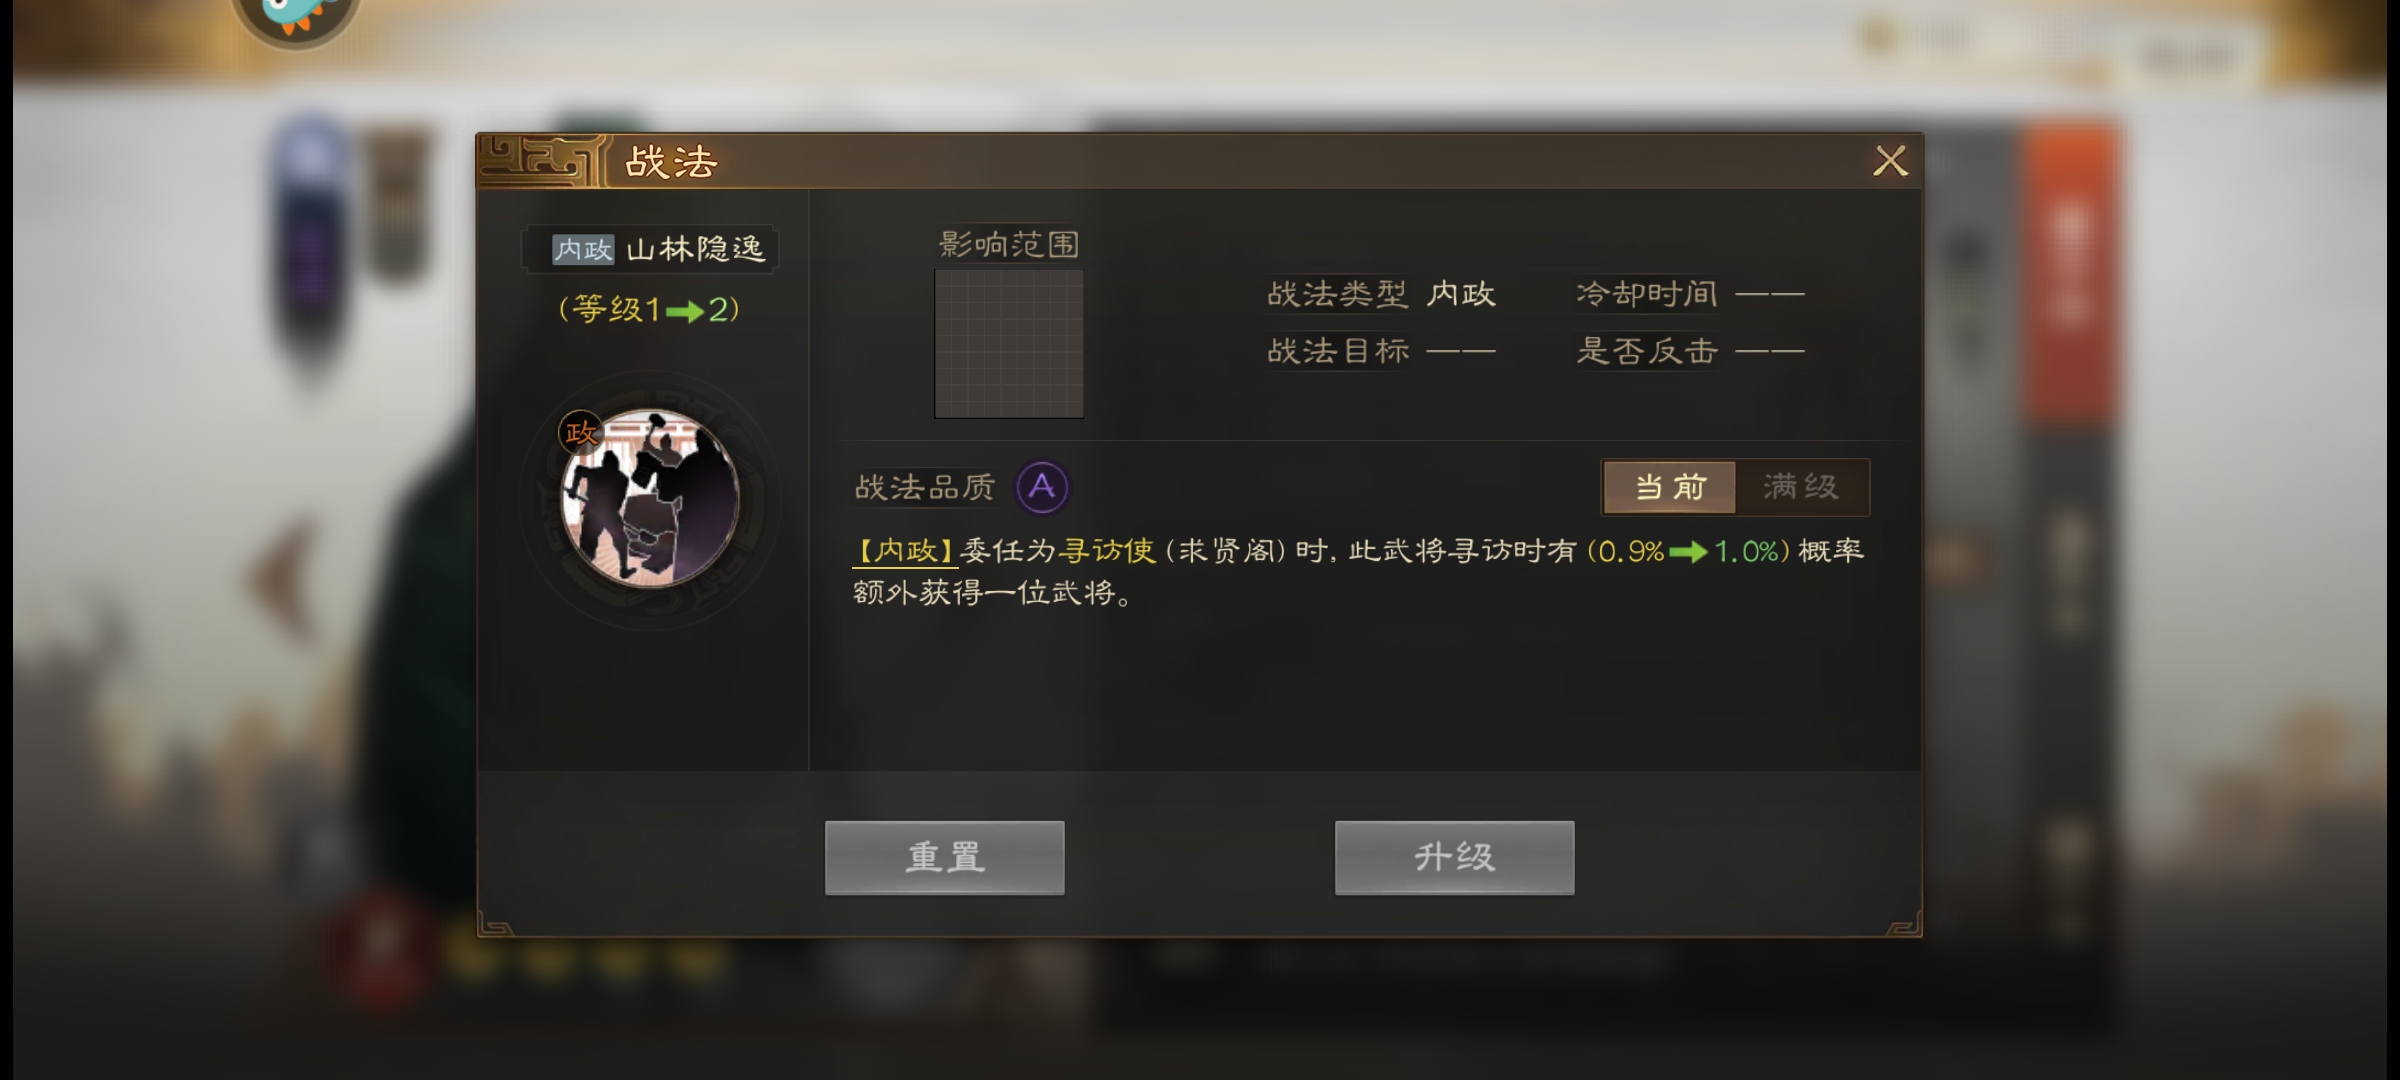Tap the blurred red banner on right
This screenshot has height=1080, width=2400.
tap(2070, 270)
